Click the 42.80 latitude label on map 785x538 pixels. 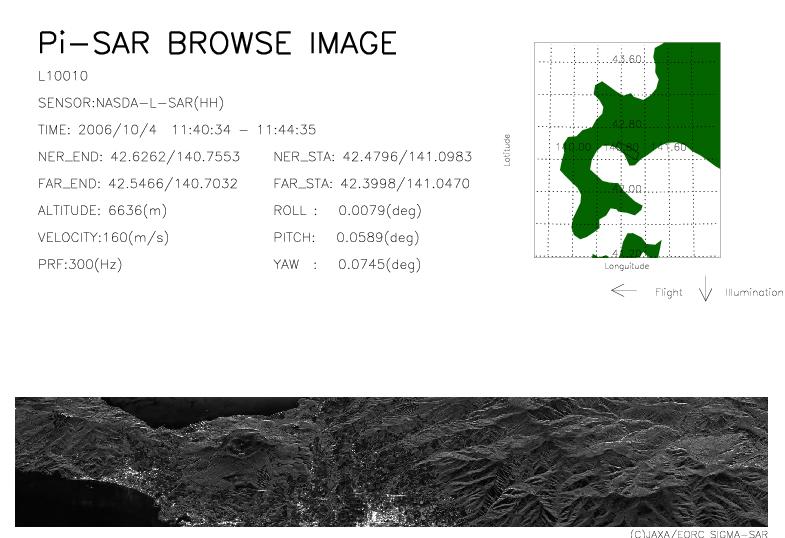[626, 124]
